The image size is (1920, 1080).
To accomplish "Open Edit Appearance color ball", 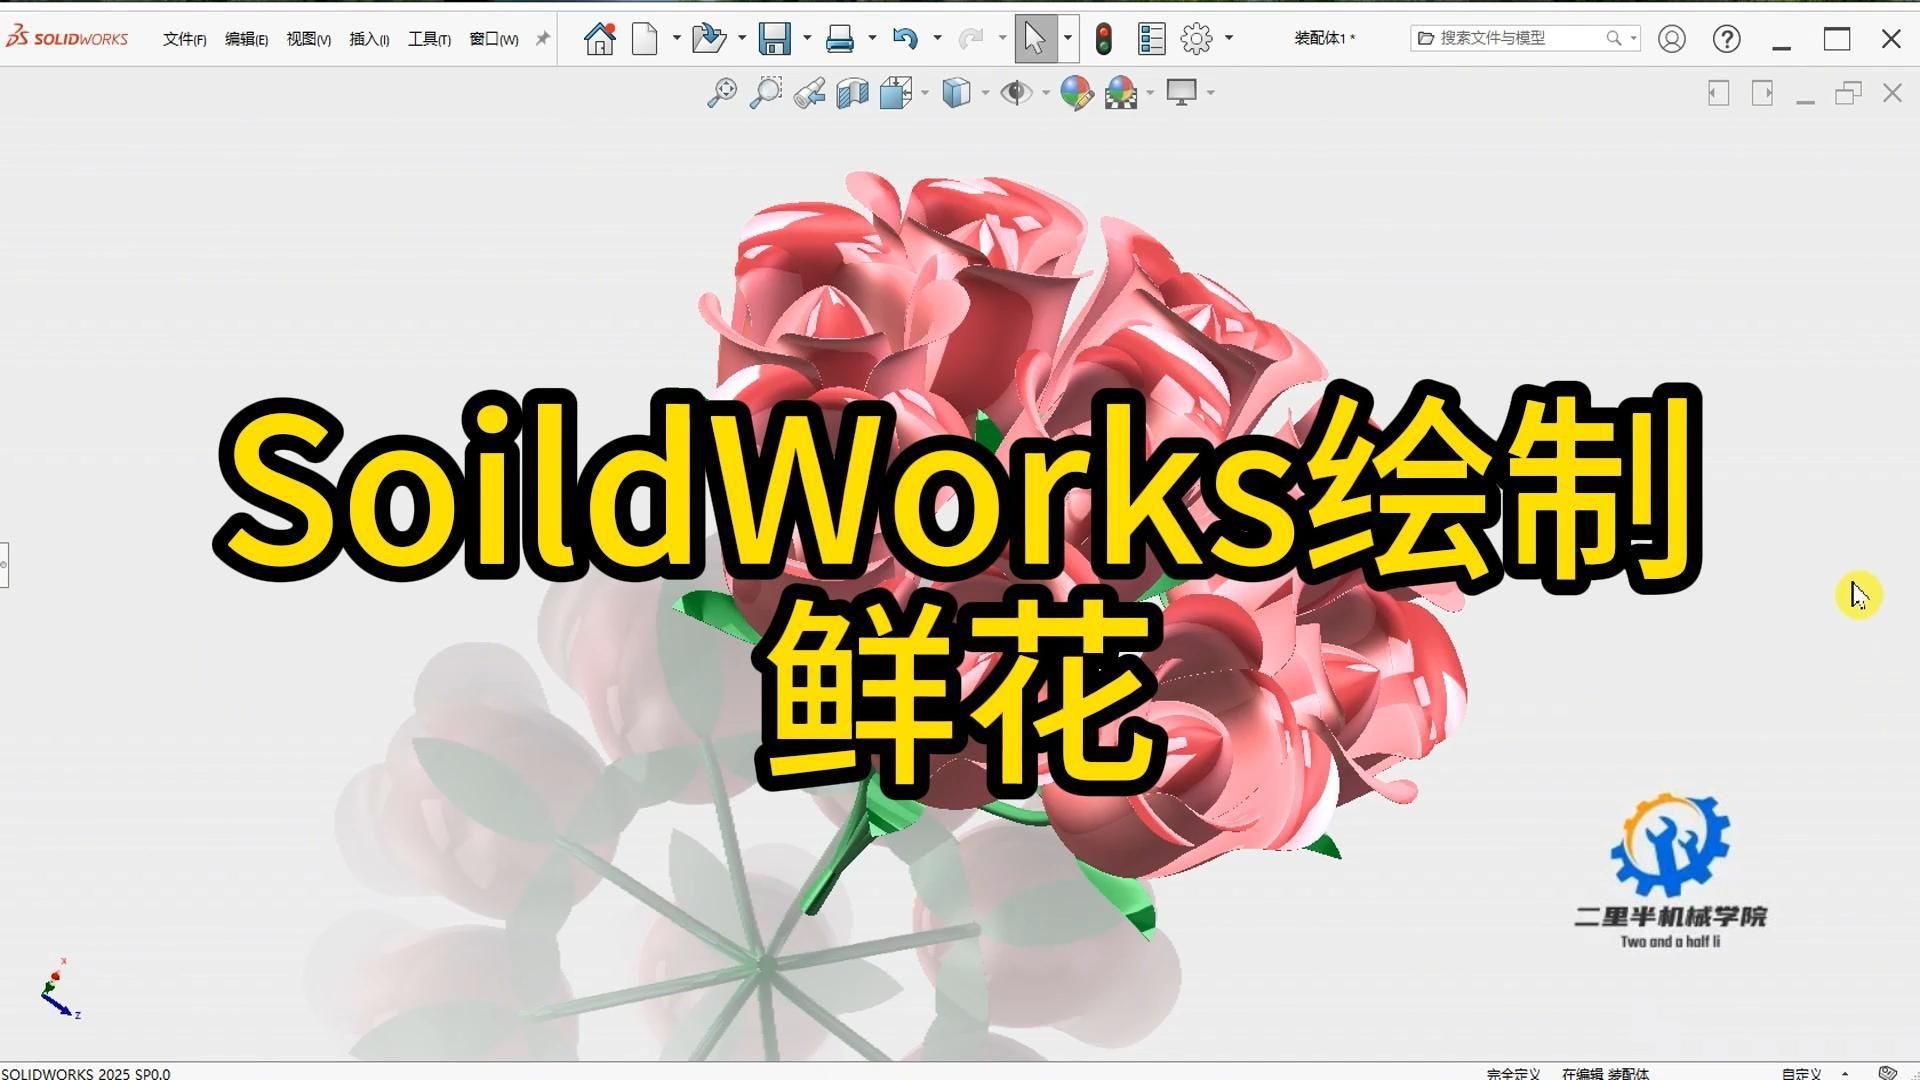I will (1076, 93).
